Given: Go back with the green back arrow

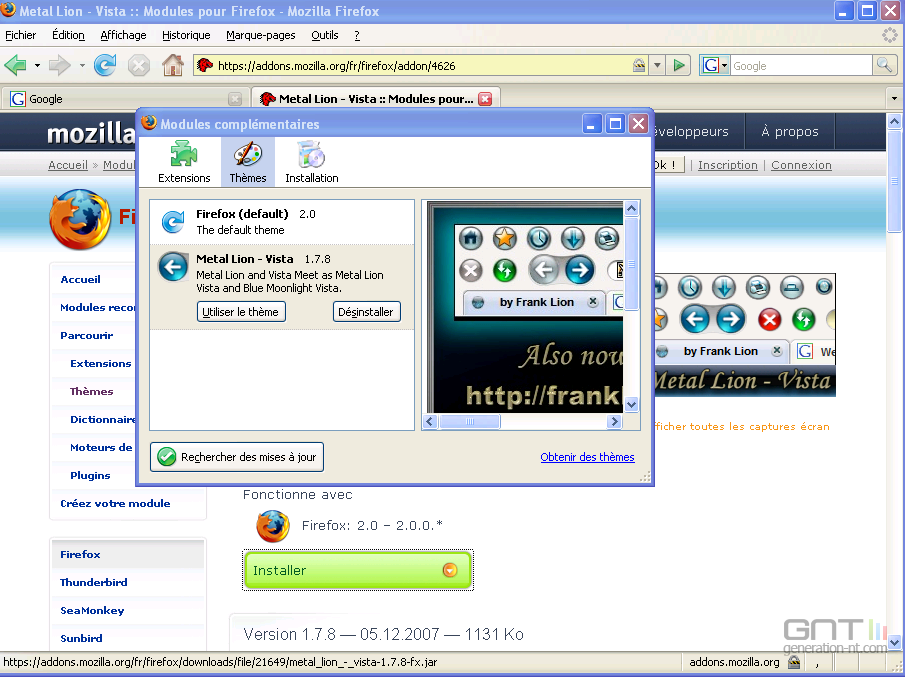Looking at the screenshot, I should click(15, 65).
